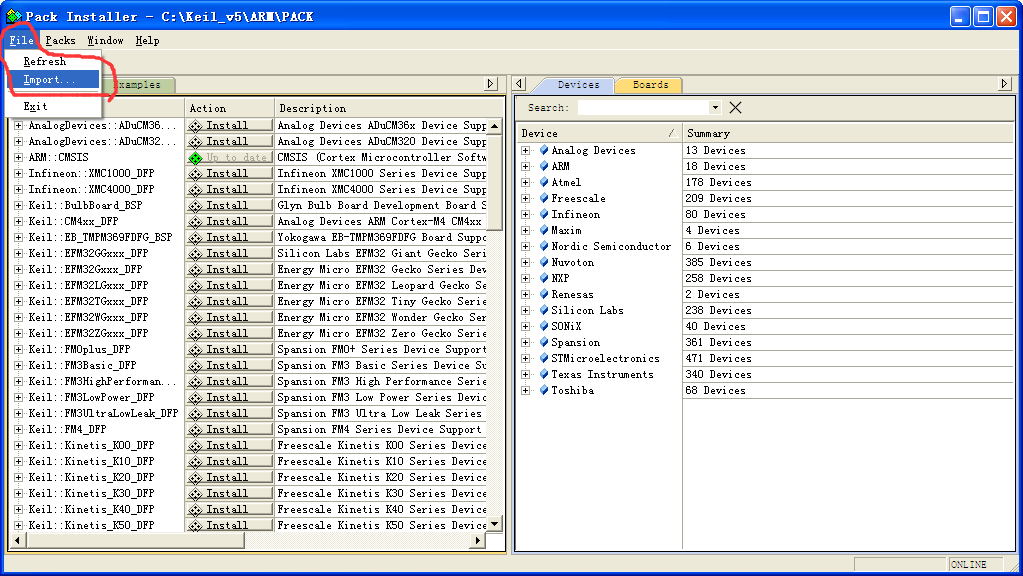The height and width of the screenshot is (576, 1023).
Task: Click the device Search input field
Action: pos(643,108)
